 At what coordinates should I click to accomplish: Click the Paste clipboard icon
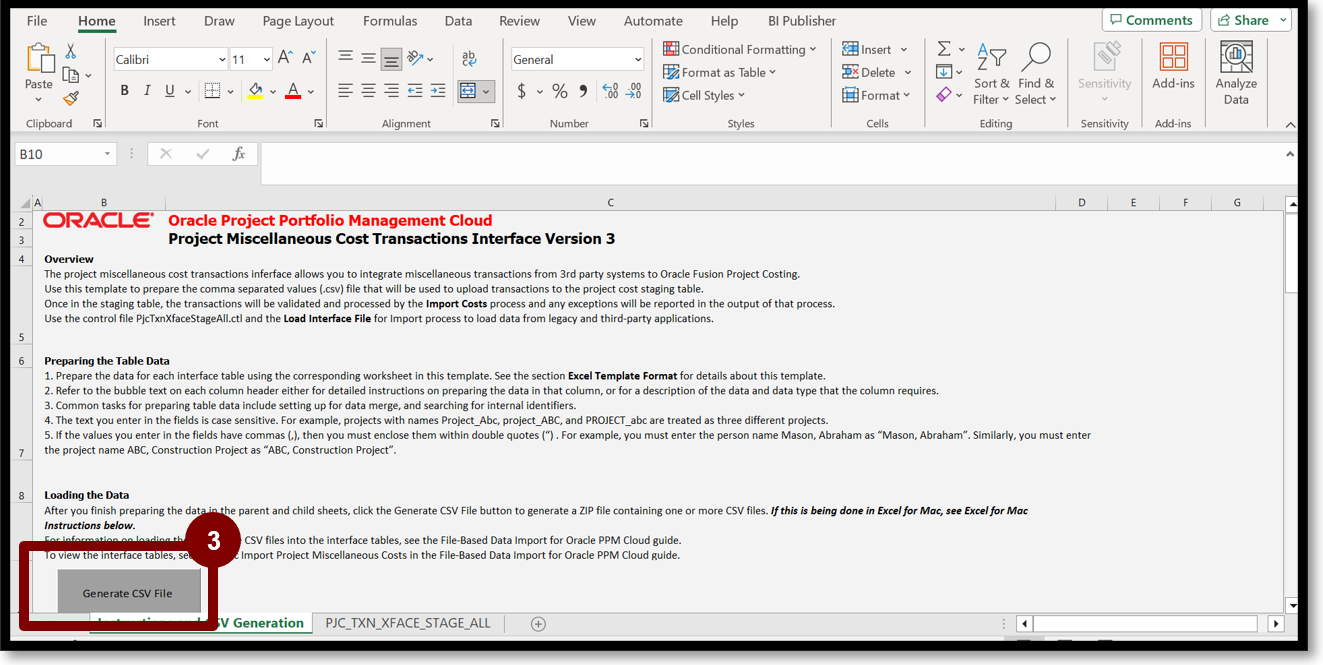(x=39, y=59)
